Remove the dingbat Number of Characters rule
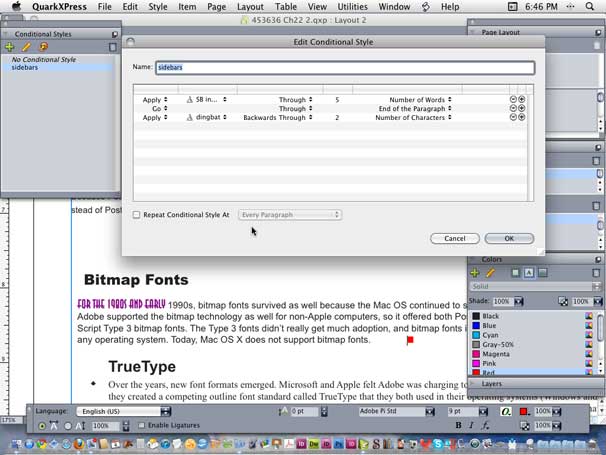Viewport: 606px width, 455px height. point(513,117)
